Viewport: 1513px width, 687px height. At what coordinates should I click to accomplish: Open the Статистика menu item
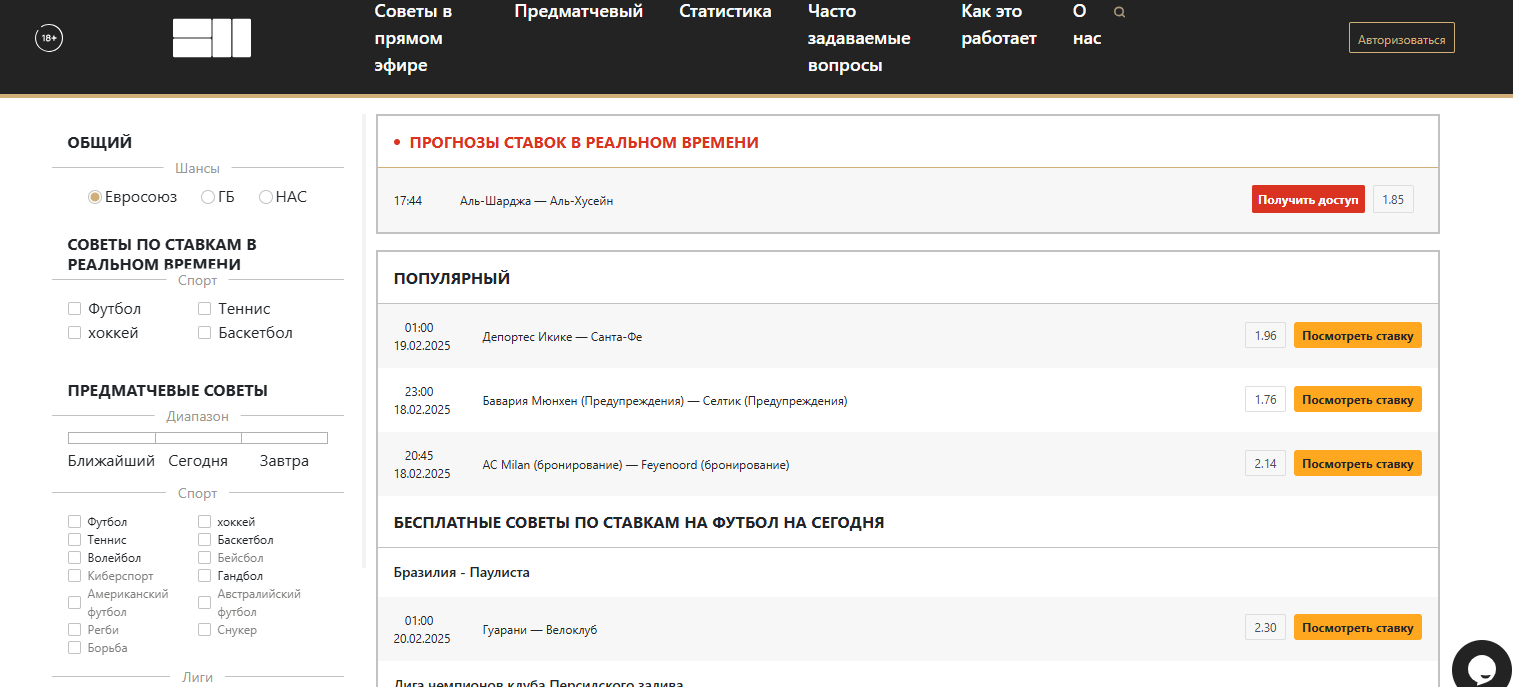point(725,12)
